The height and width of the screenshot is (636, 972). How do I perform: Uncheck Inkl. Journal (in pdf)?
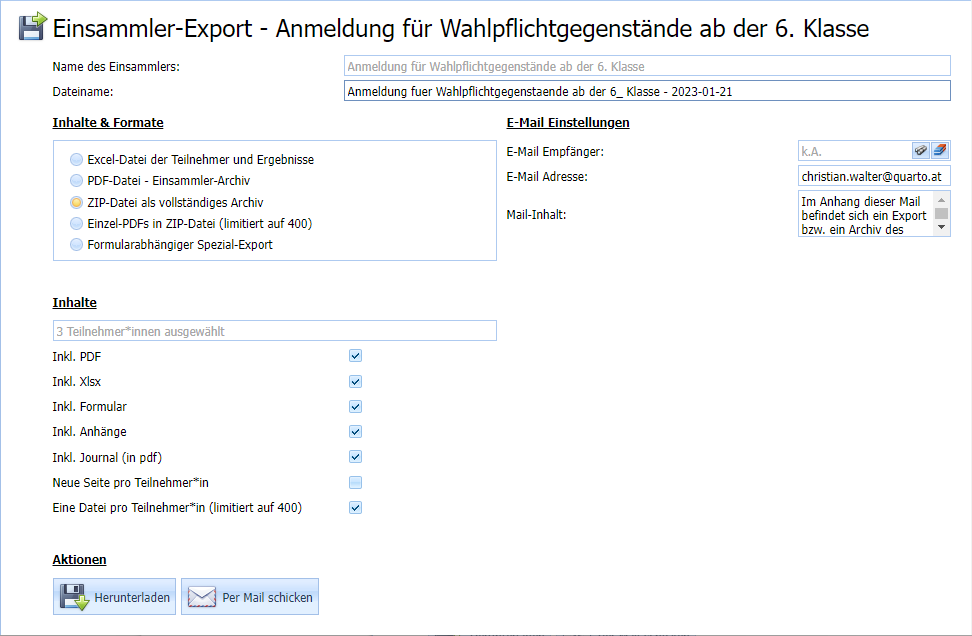point(355,457)
